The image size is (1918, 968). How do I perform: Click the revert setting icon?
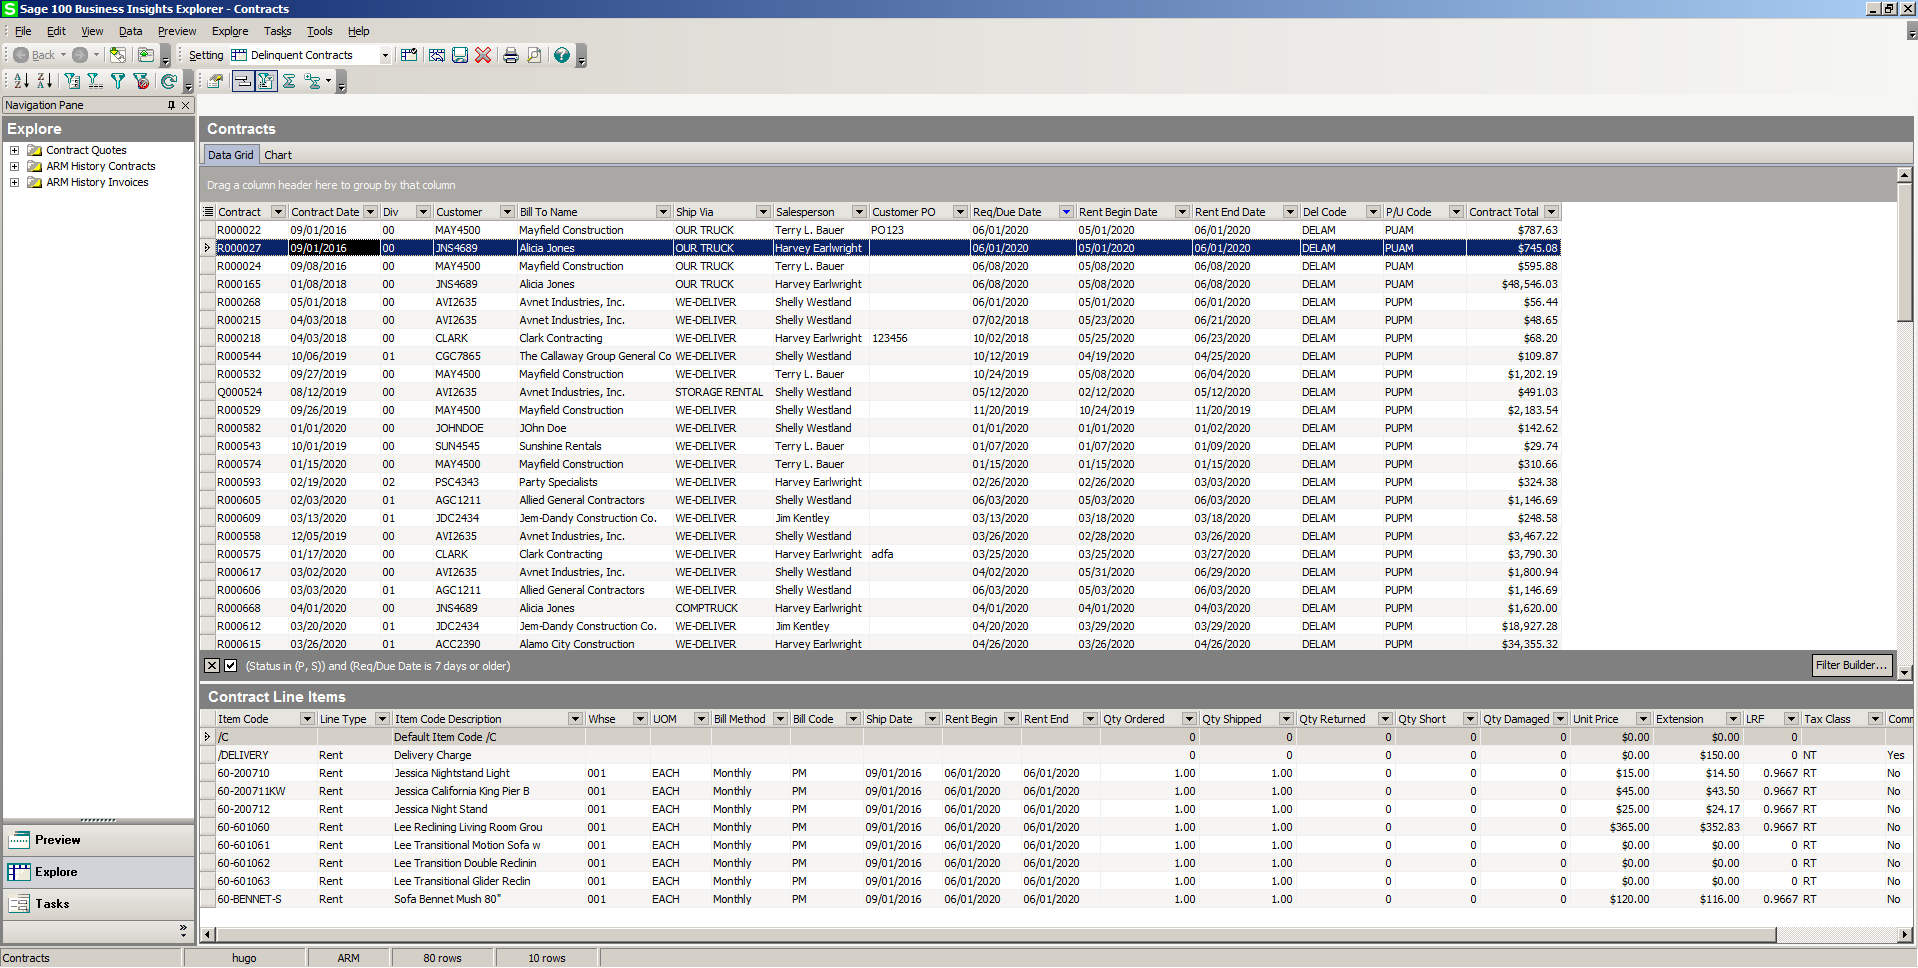pyautogui.click(x=437, y=55)
